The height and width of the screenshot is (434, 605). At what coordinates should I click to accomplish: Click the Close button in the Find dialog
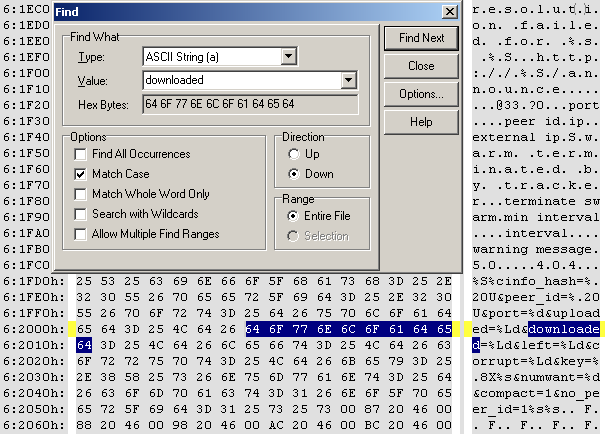coord(421,66)
